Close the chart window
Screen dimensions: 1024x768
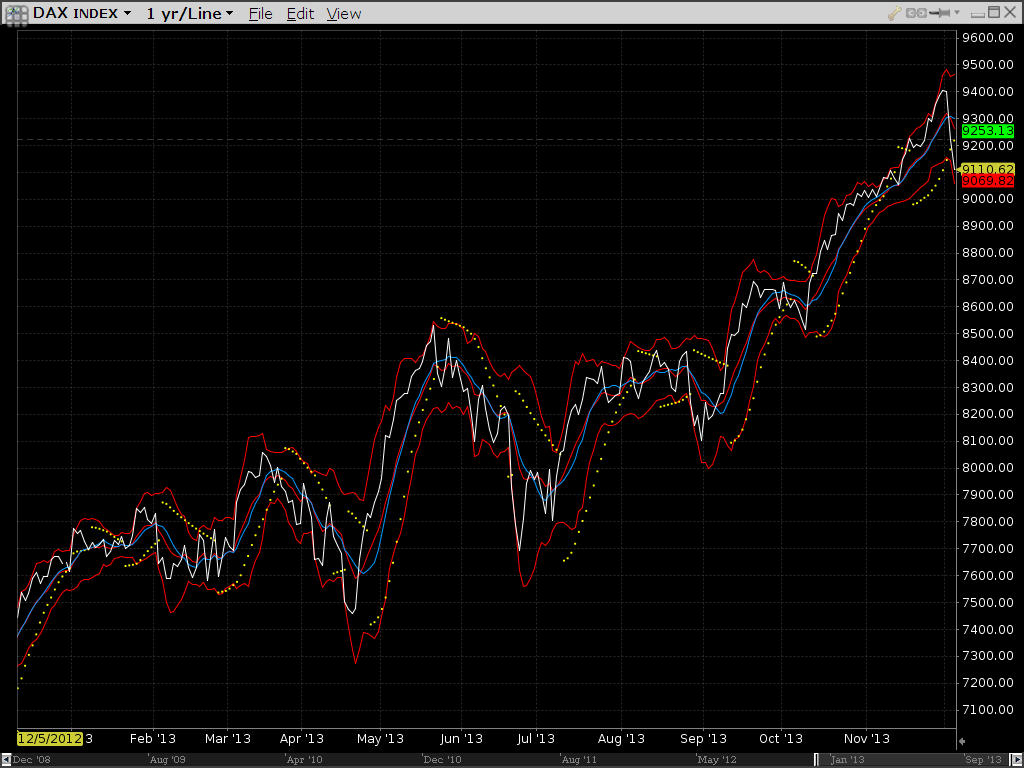(1011, 12)
